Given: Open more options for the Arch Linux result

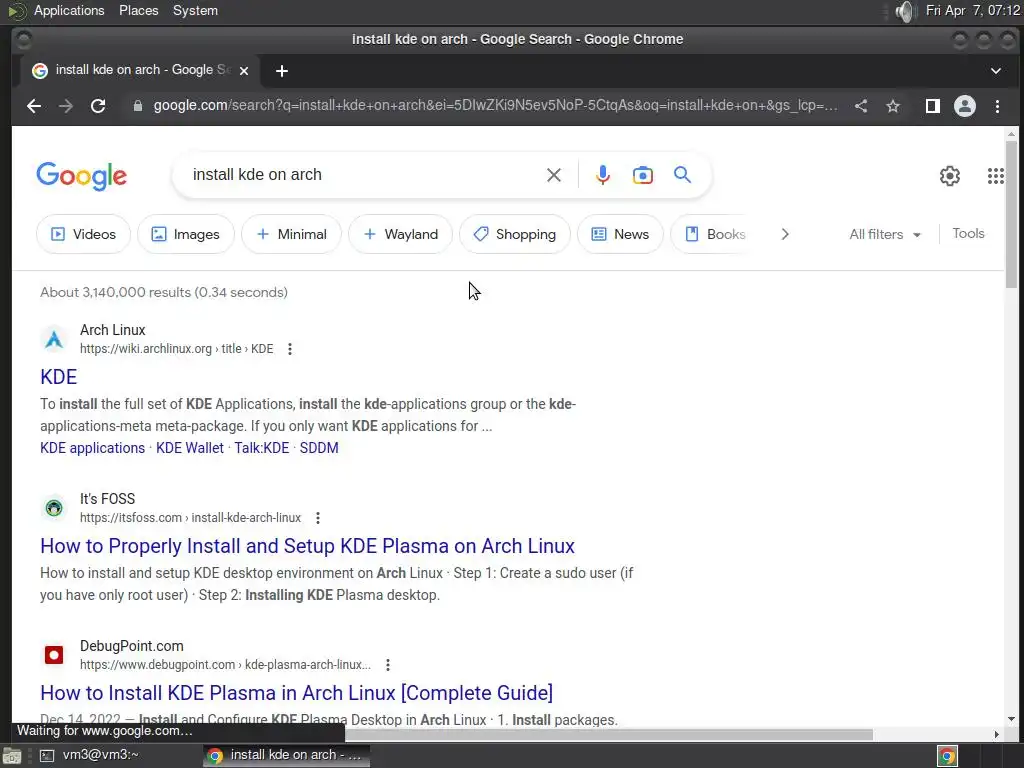Looking at the screenshot, I should click(x=290, y=349).
